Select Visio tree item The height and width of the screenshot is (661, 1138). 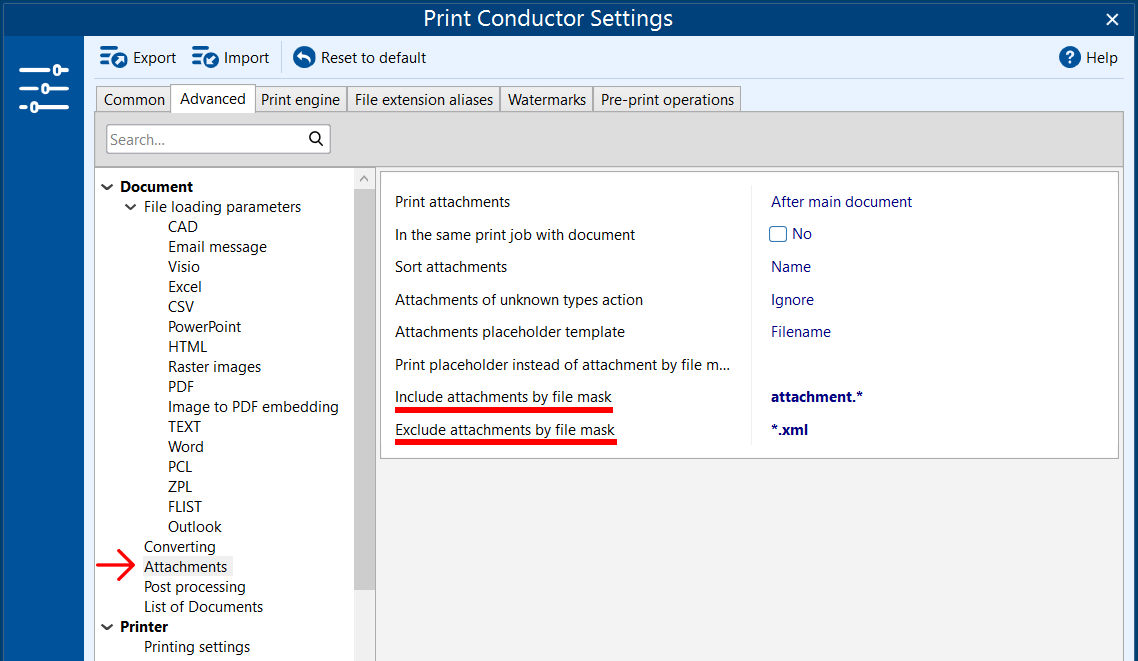pyautogui.click(x=184, y=267)
